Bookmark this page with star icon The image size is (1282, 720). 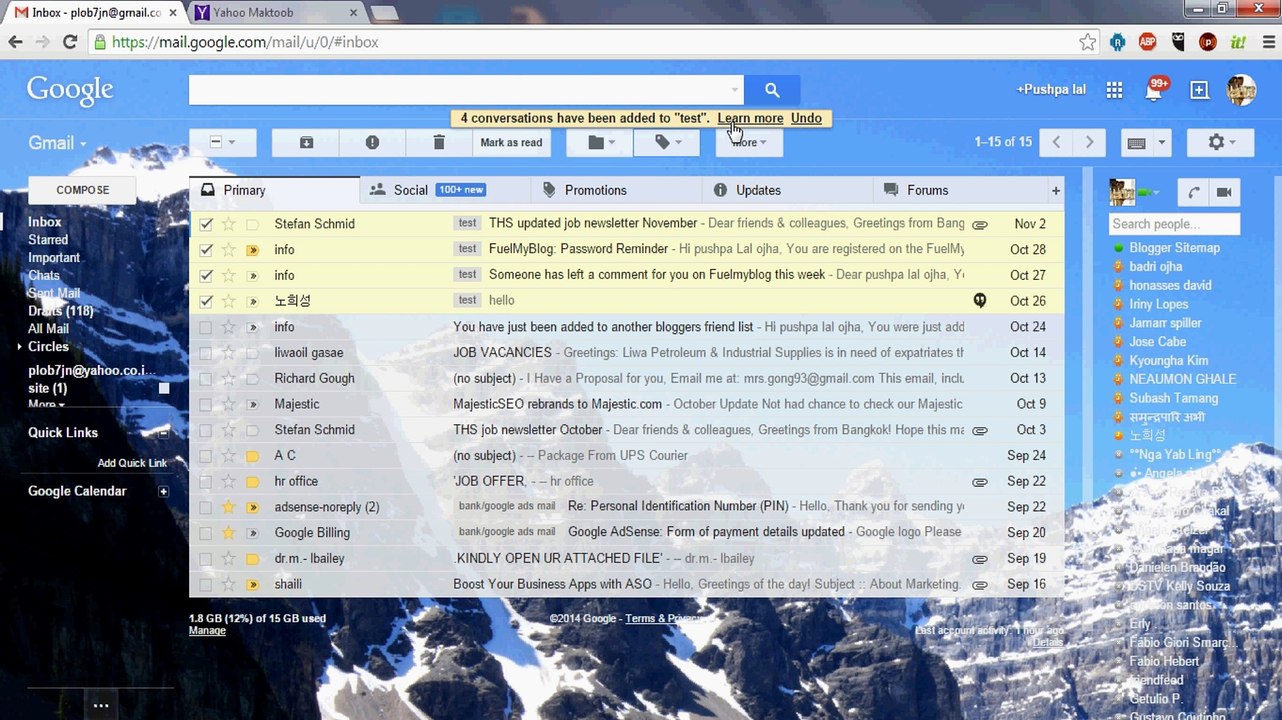1087,42
